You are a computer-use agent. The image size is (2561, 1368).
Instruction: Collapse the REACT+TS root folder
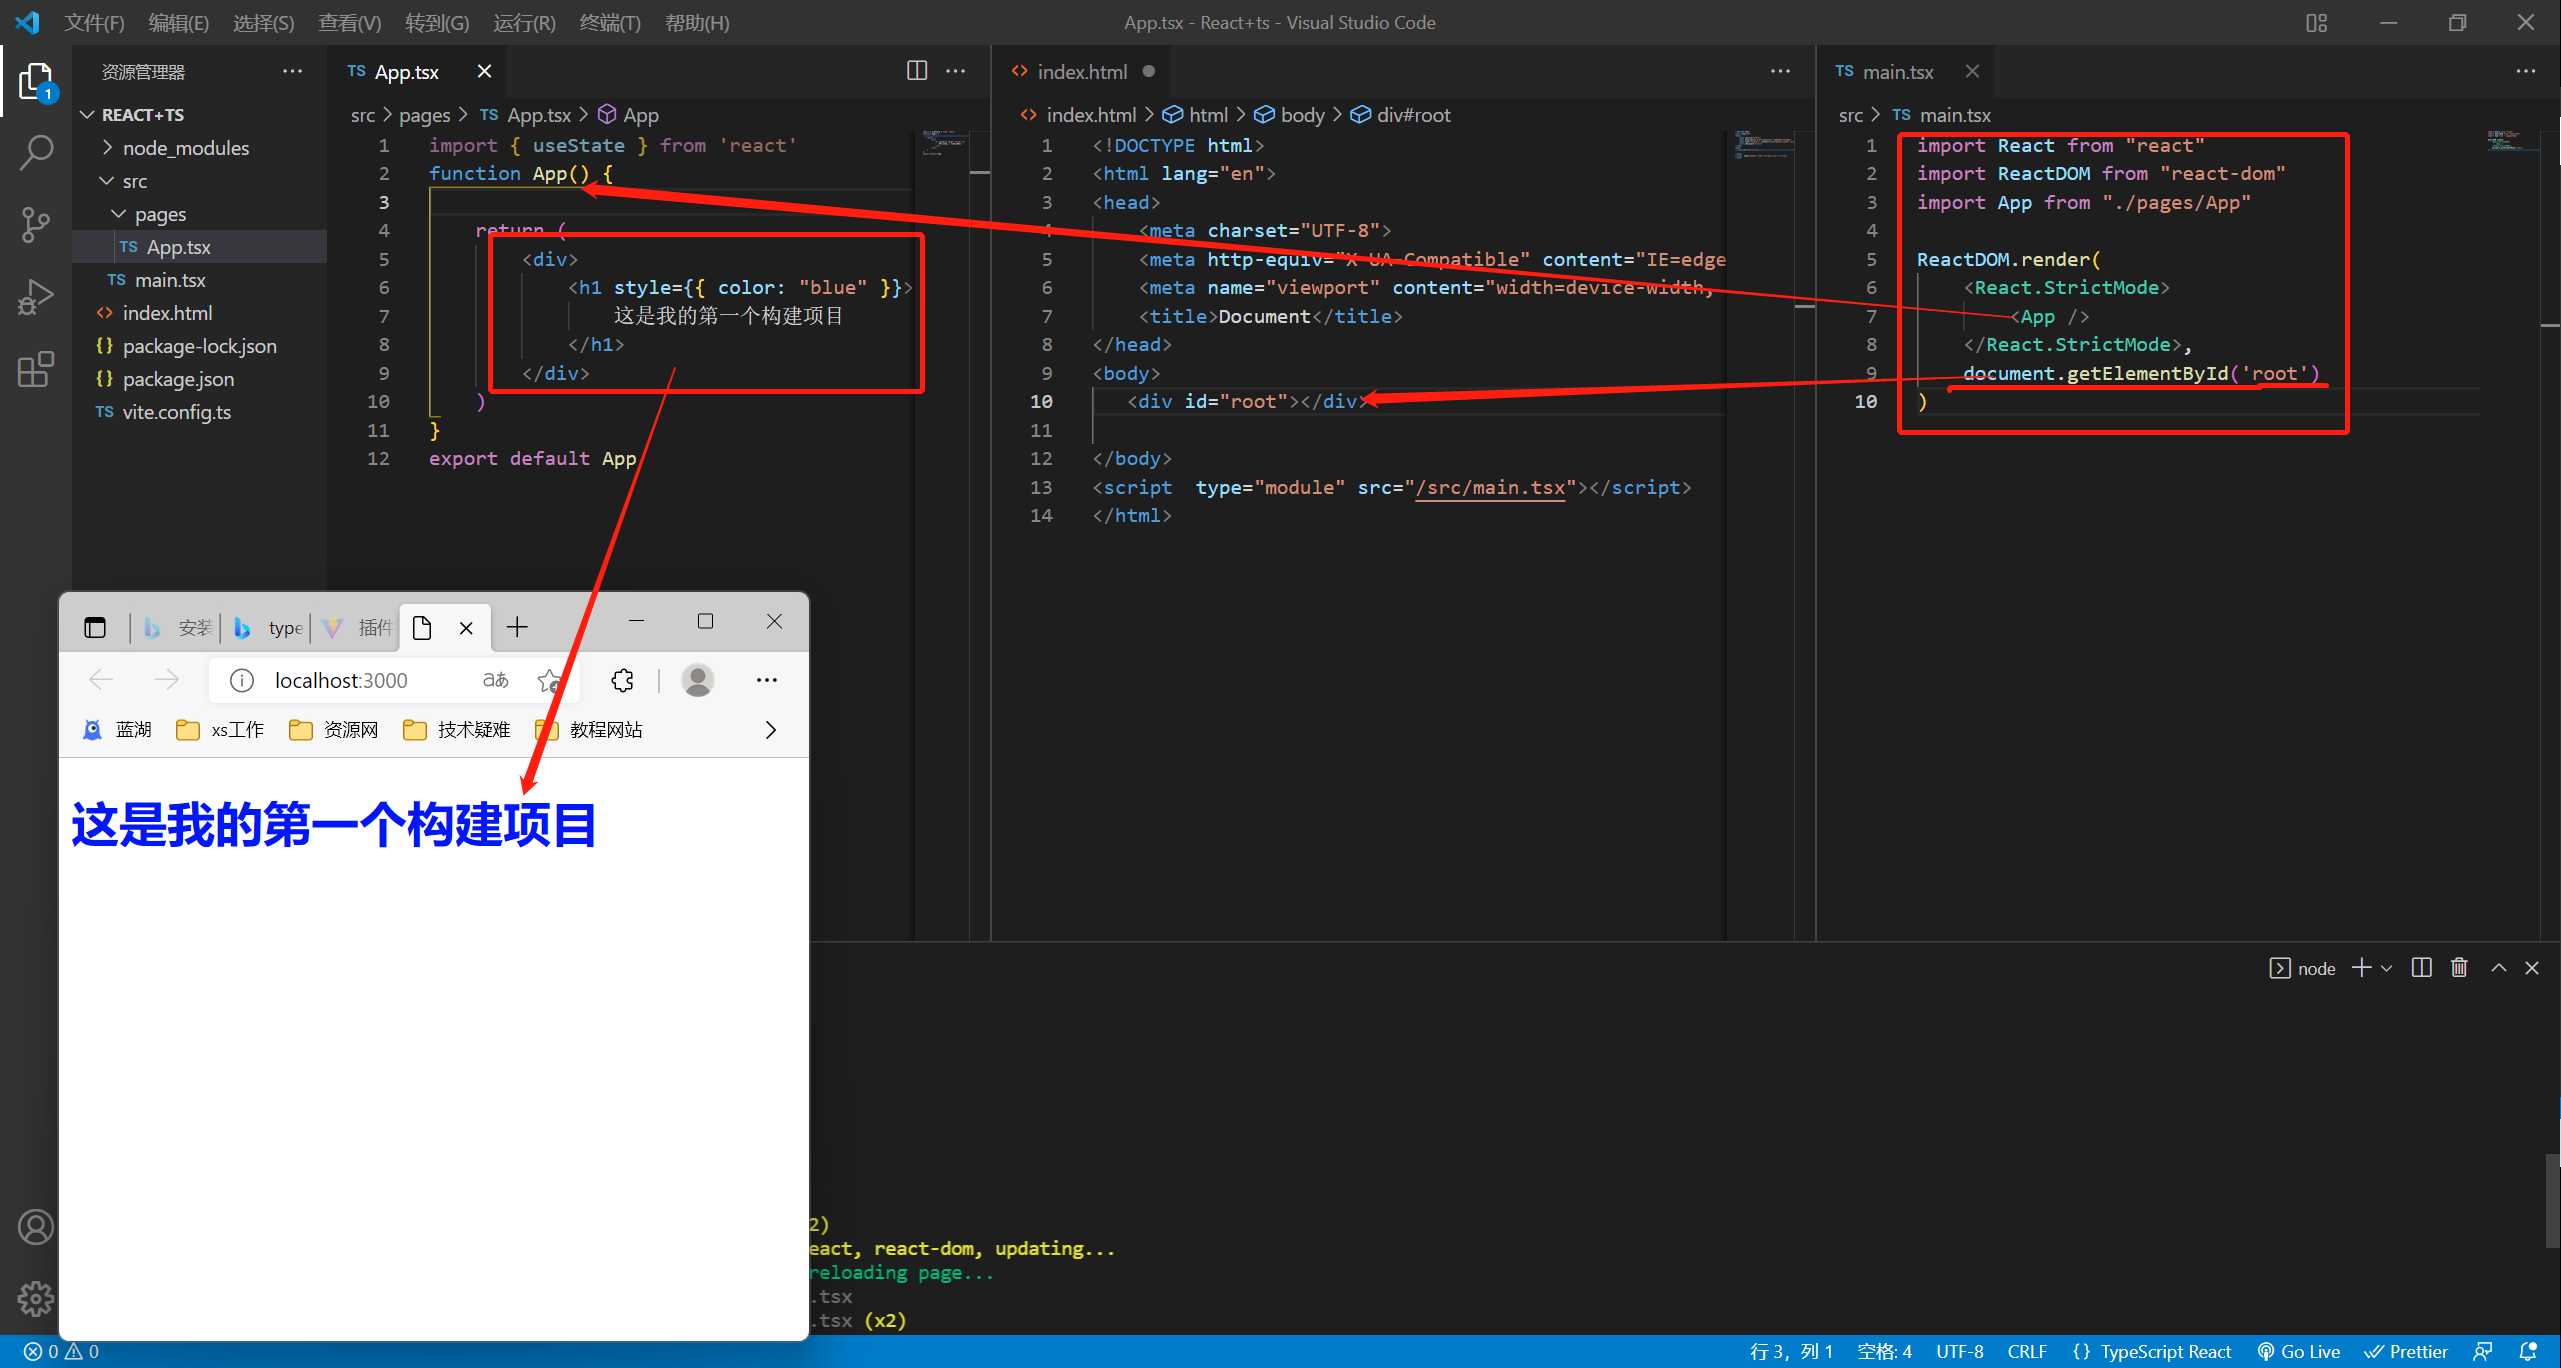pos(87,115)
